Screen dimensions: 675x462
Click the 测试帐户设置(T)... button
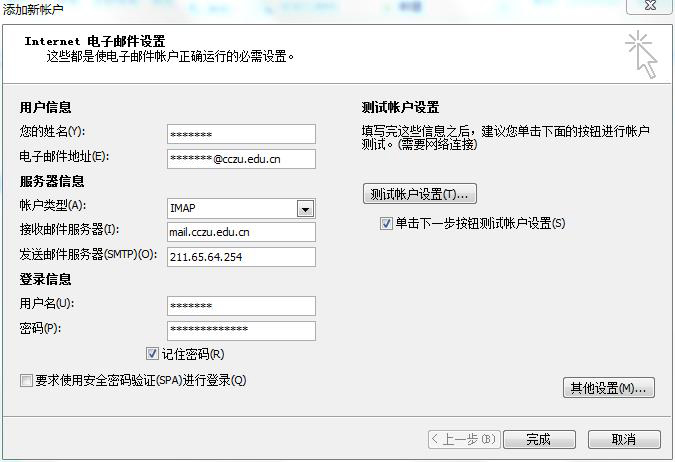pyautogui.click(x=420, y=194)
